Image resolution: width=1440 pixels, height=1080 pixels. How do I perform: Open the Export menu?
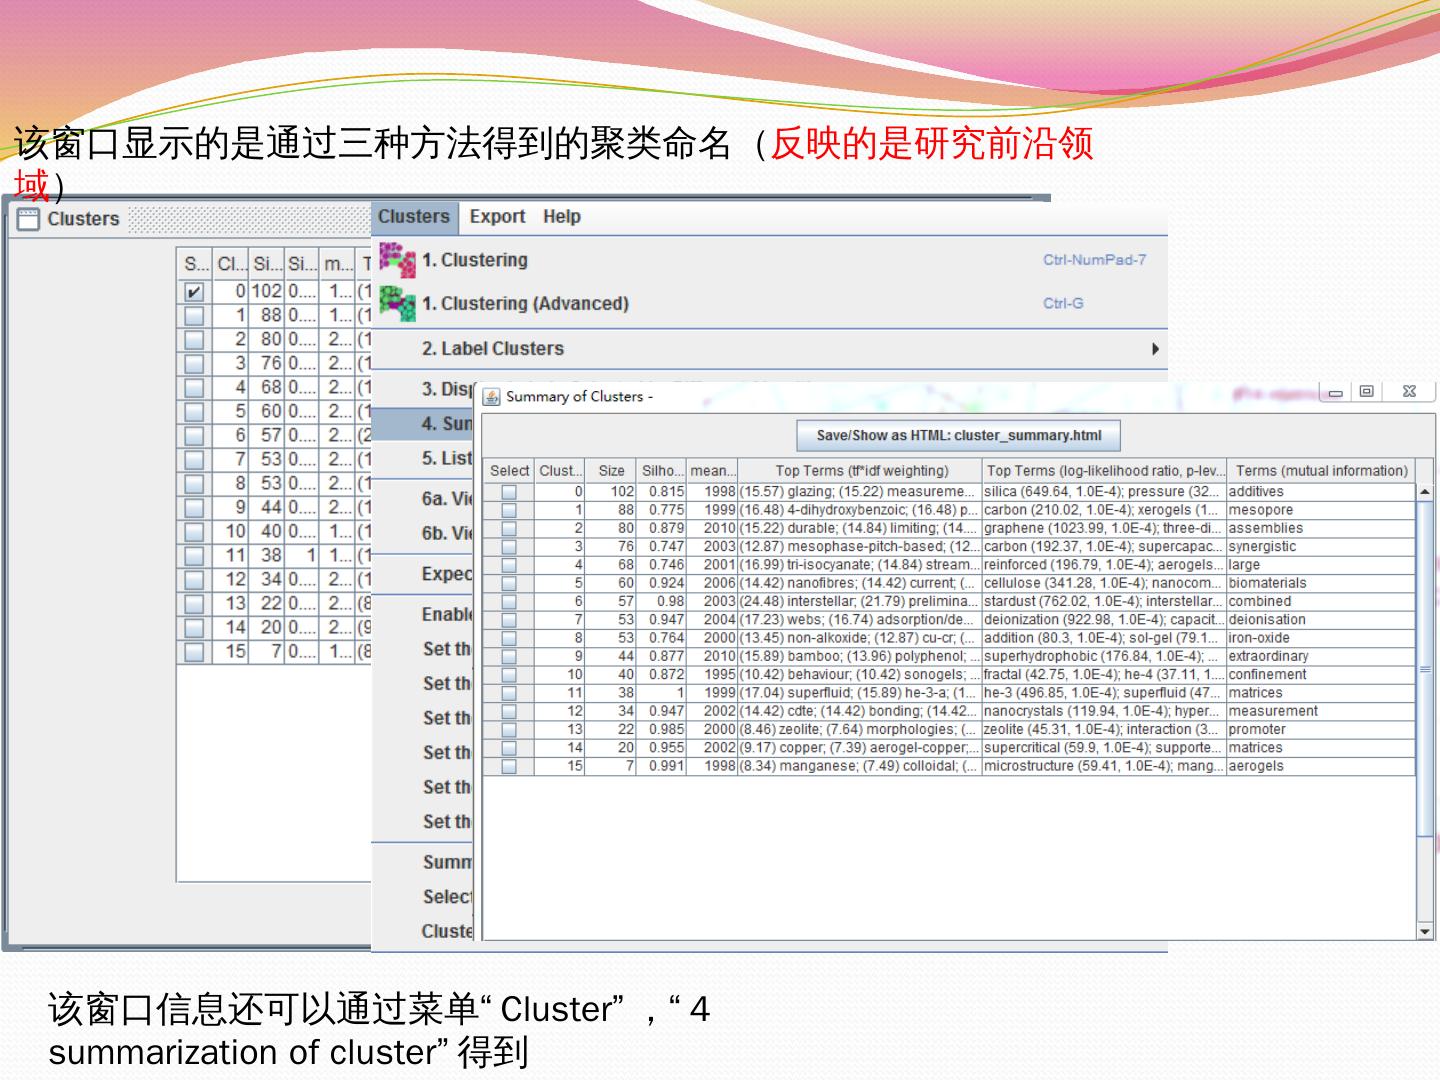coord(497,217)
